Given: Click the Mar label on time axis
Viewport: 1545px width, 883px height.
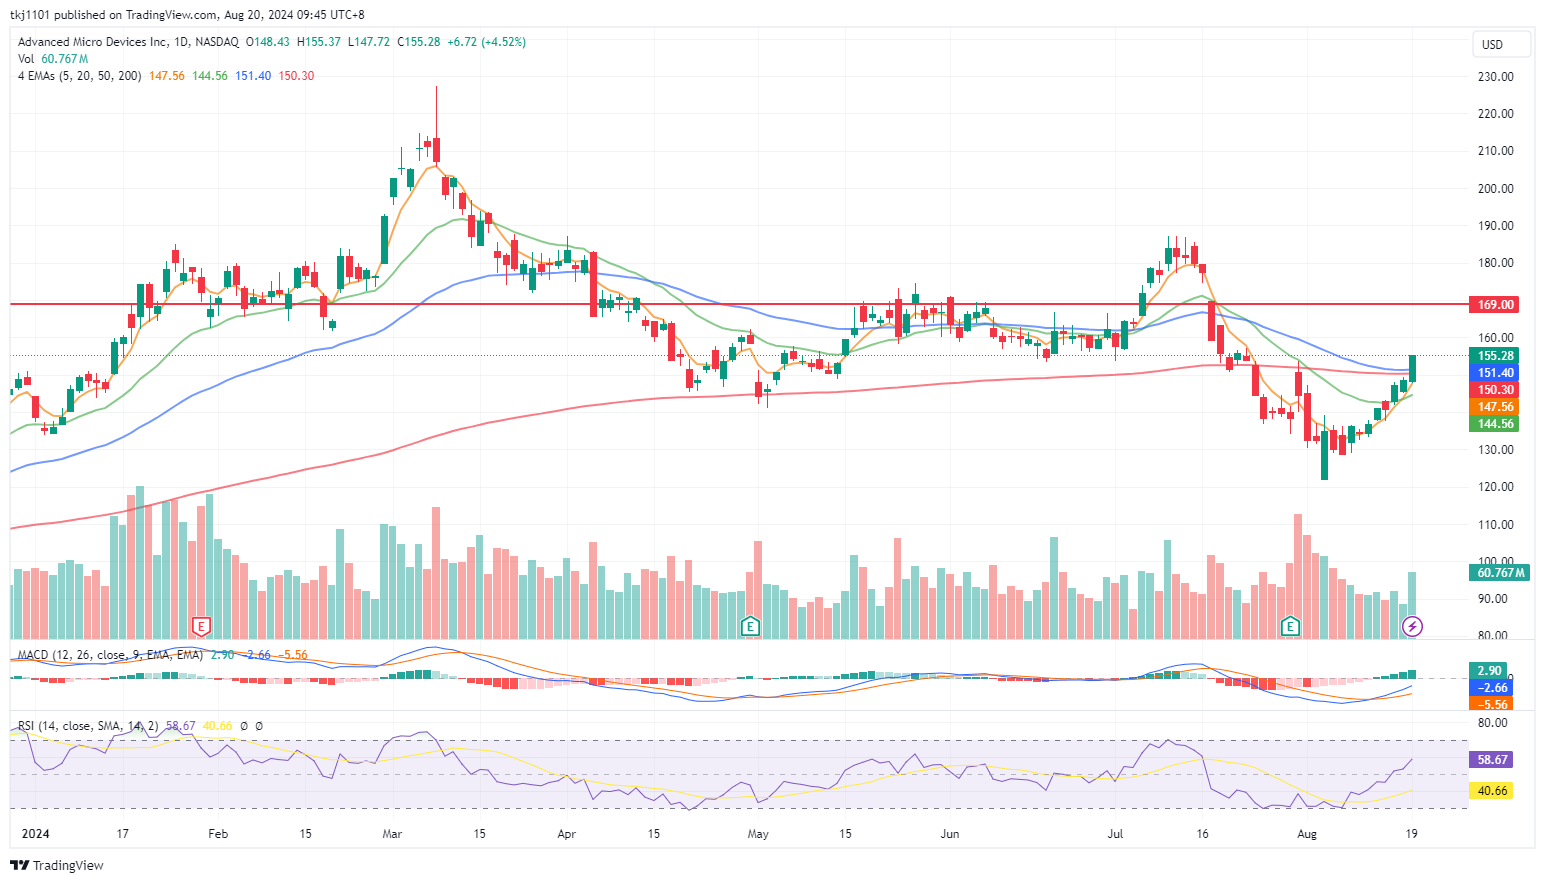Looking at the screenshot, I should tap(392, 834).
